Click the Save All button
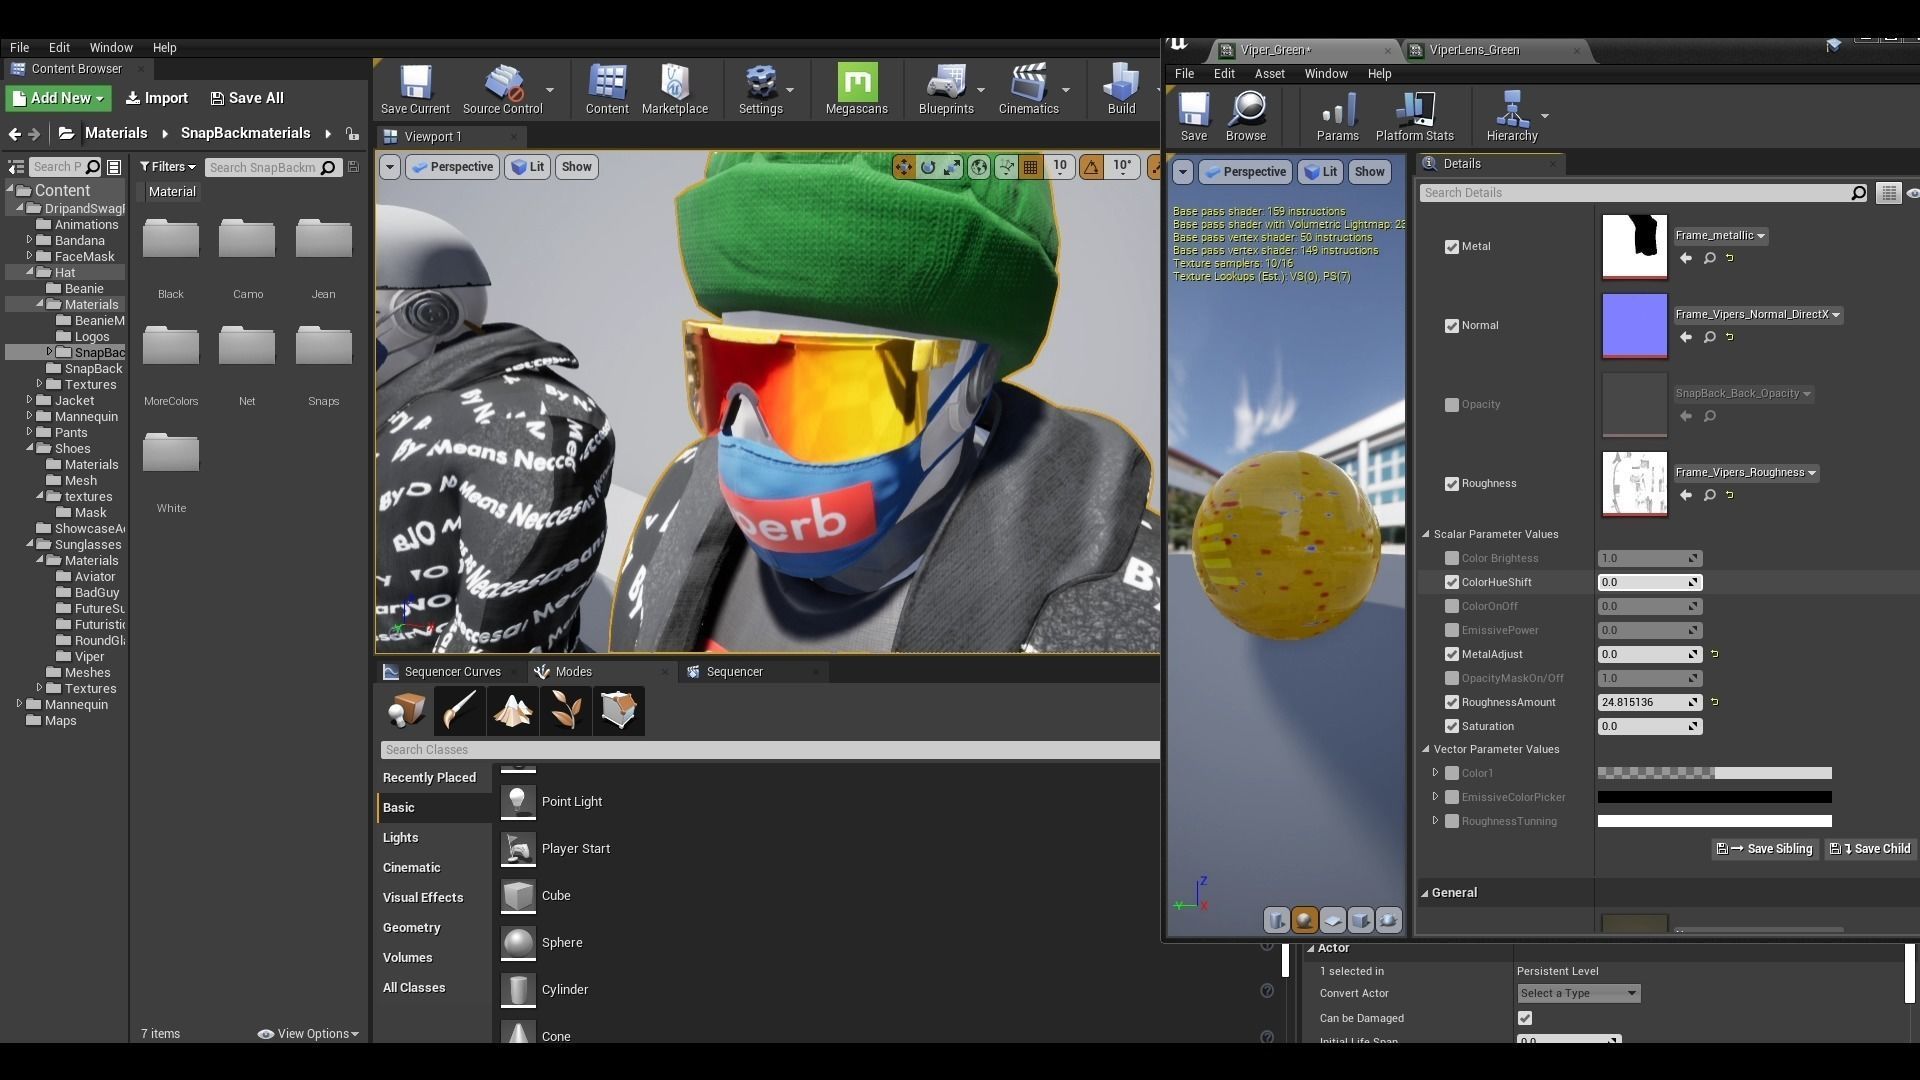The image size is (1920, 1080). (x=246, y=98)
